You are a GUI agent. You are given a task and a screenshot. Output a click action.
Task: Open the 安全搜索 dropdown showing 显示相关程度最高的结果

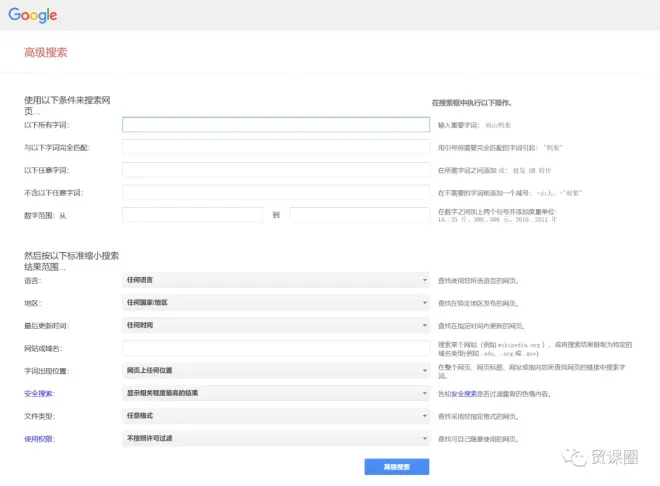click(275, 393)
